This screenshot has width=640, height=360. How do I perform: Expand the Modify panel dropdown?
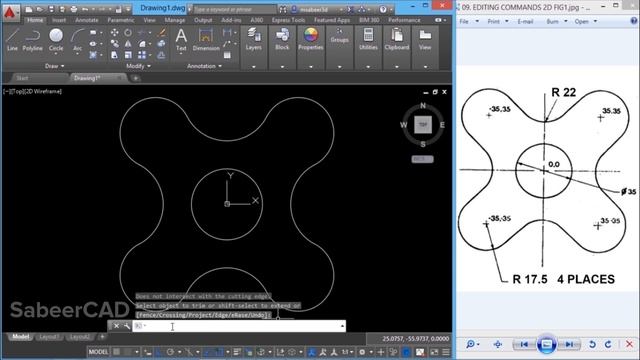click(x=138, y=66)
